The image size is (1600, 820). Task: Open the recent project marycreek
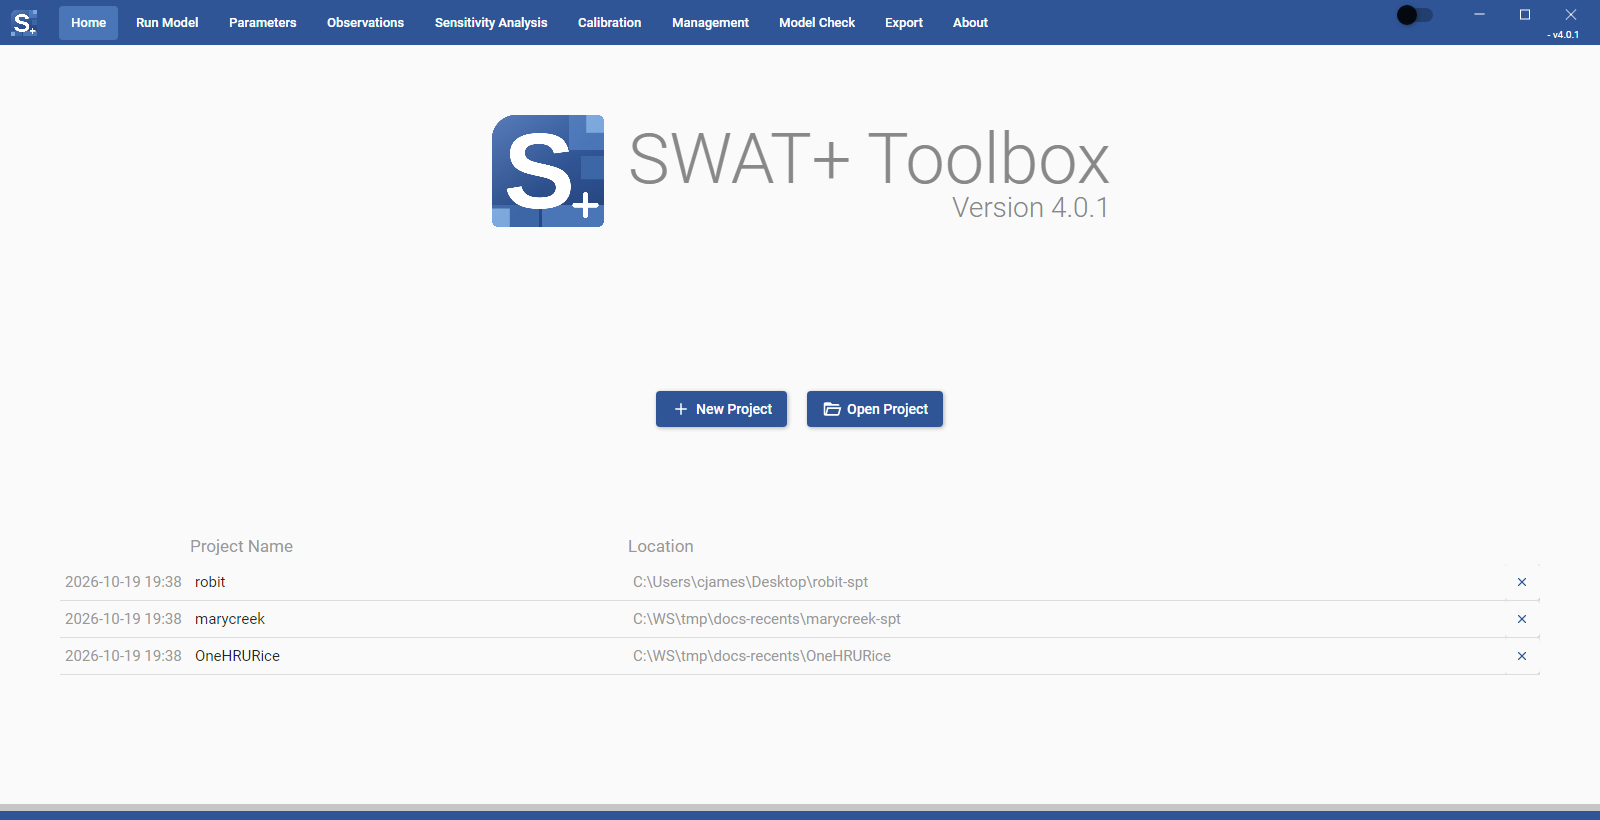230,619
